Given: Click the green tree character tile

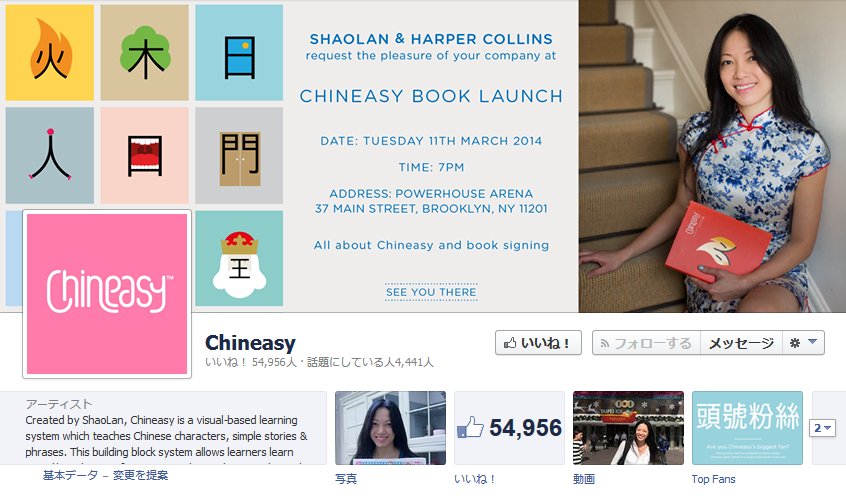Looking at the screenshot, I should [x=145, y=52].
